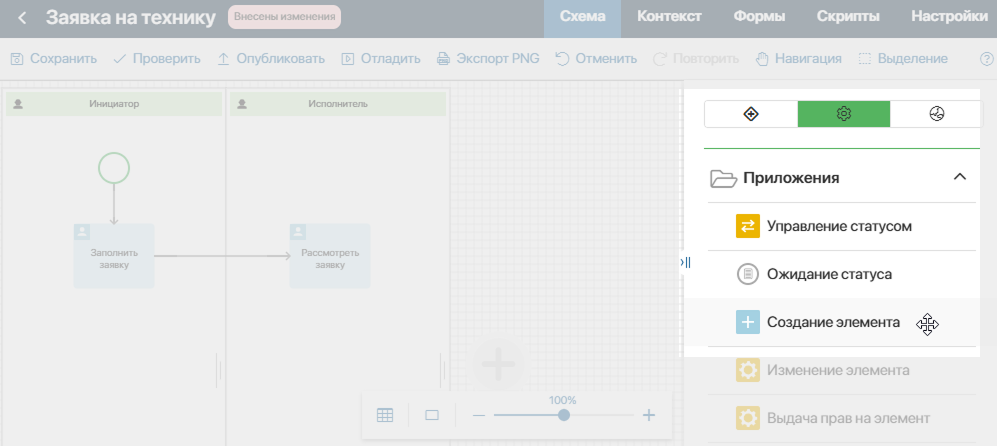
Task: Open the Схема tab
Action: click(x=582, y=17)
